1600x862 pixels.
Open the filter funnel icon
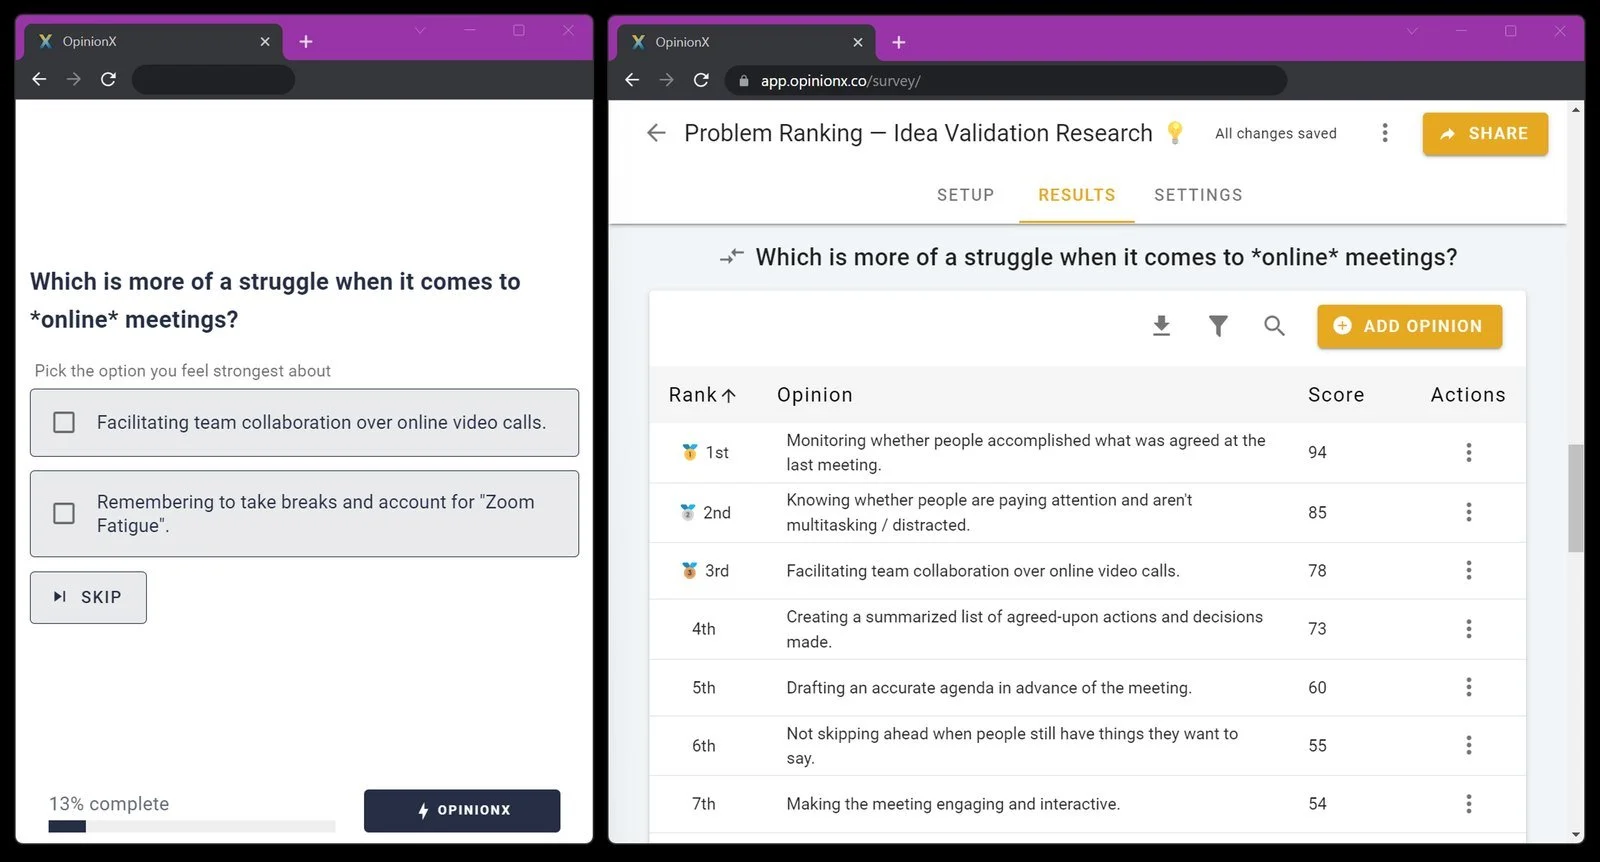(x=1218, y=326)
